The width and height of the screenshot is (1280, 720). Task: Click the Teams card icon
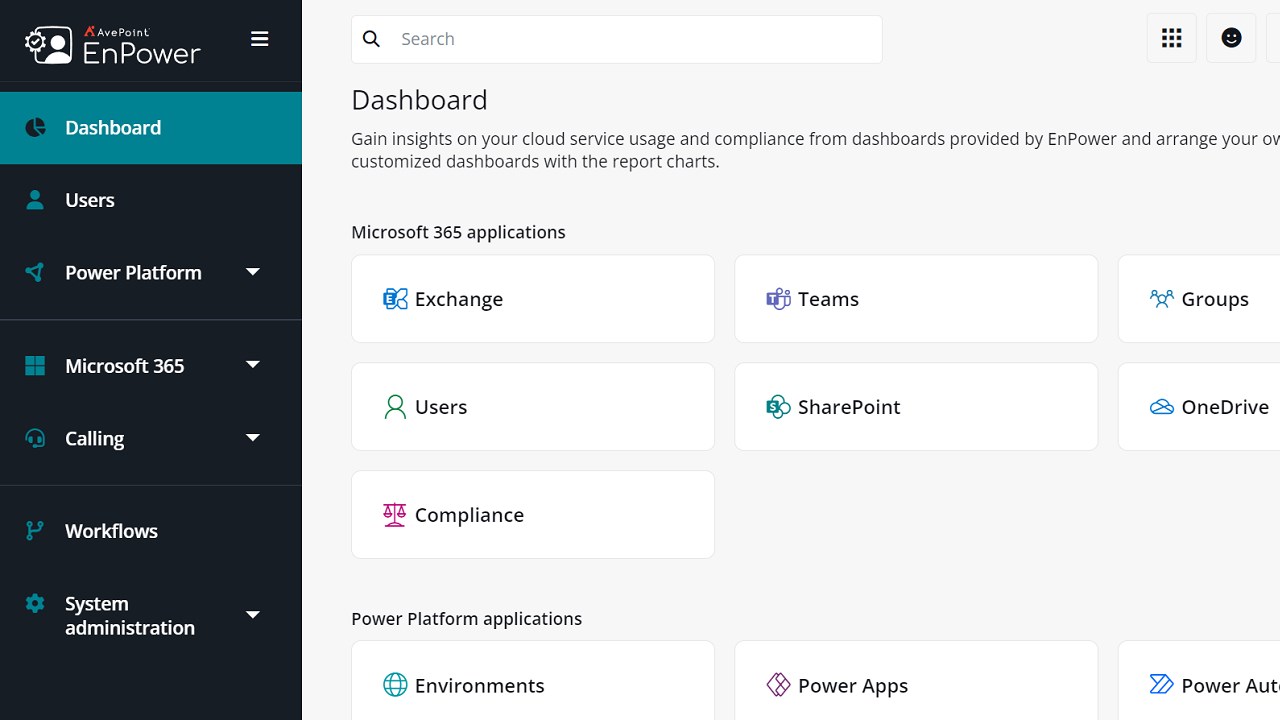point(778,299)
